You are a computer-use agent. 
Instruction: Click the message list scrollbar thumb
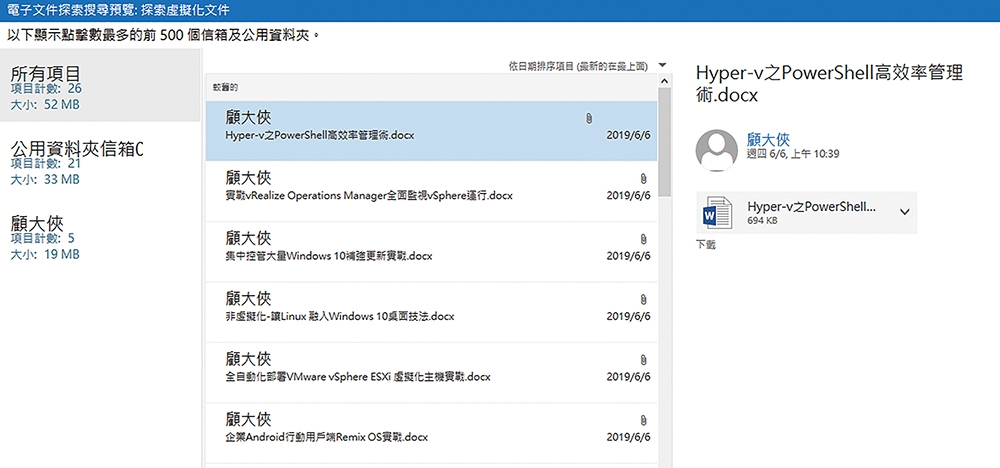(x=664, y=142)
